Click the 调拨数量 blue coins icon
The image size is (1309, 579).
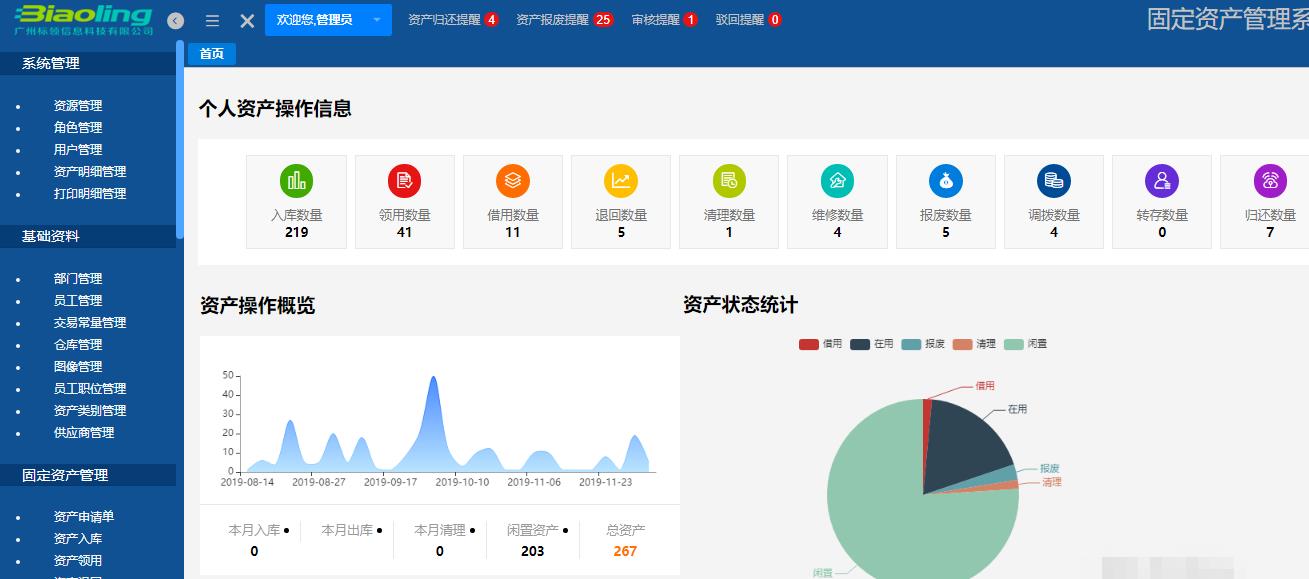pos(1053,183)
